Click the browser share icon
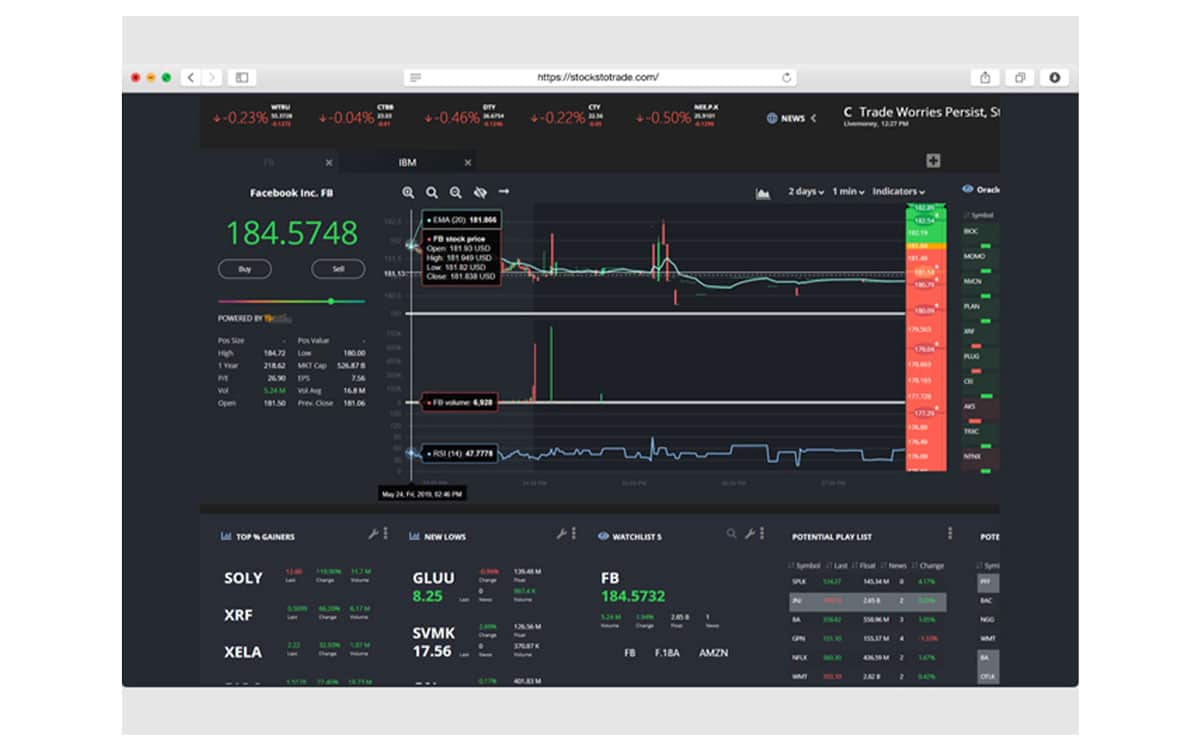The image size is (1200, 750). coord(985,77)
